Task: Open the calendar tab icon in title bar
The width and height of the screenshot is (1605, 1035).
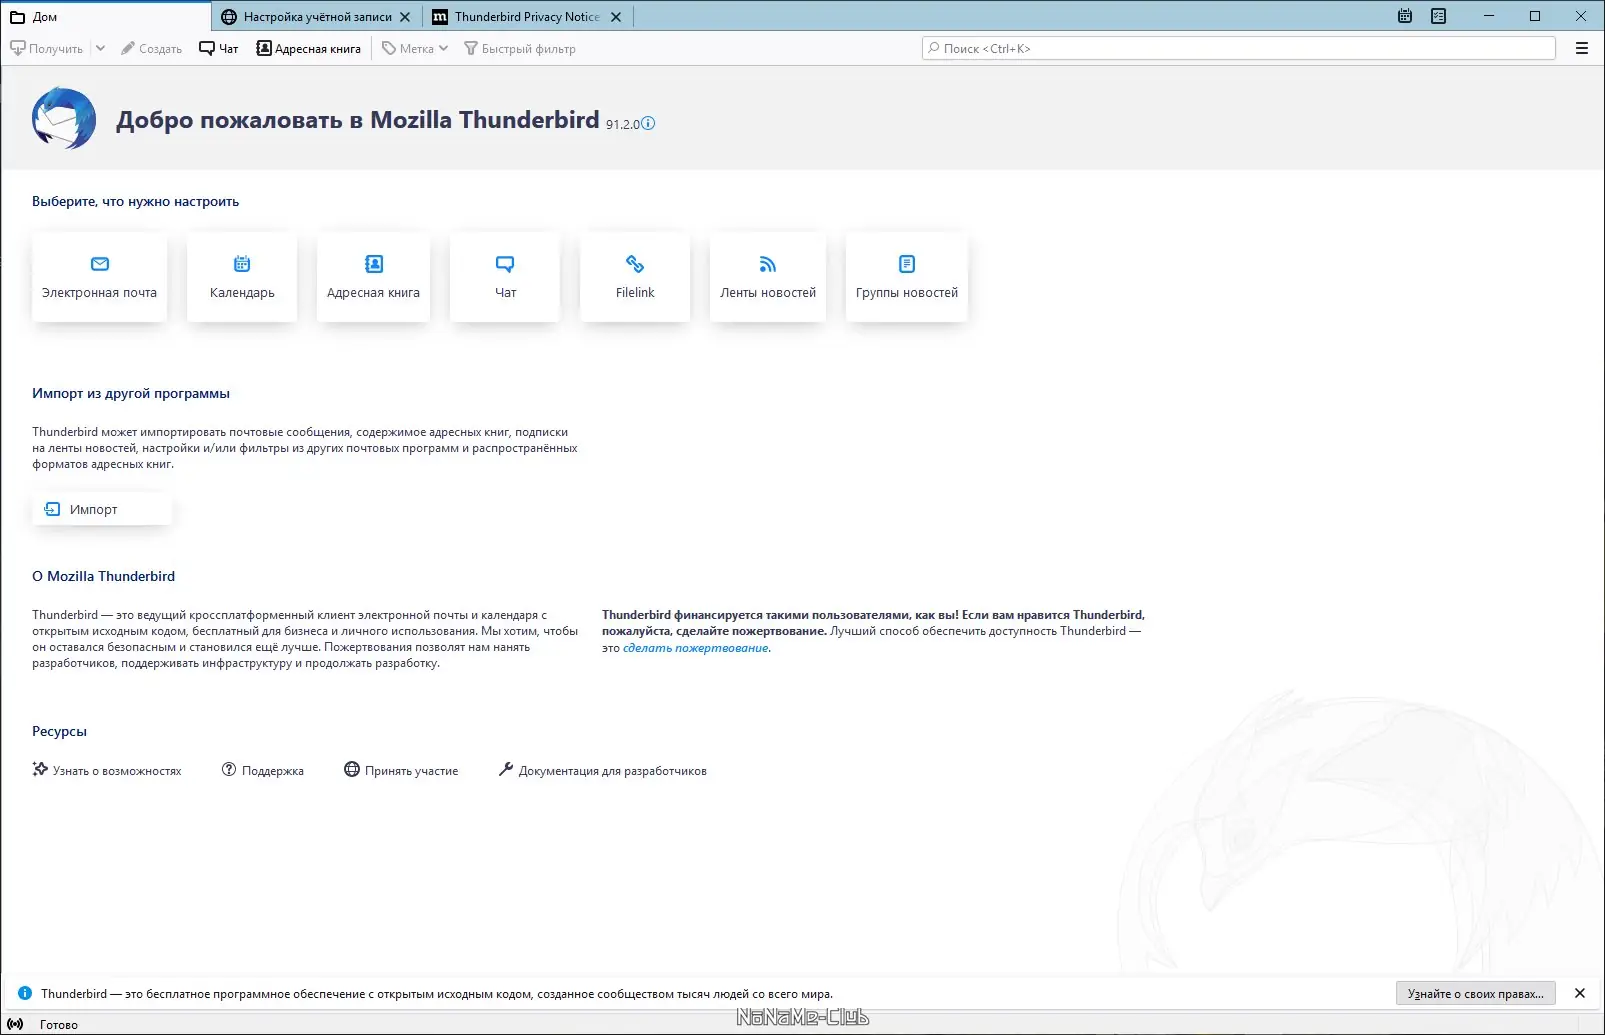Action: click(x=1405, y=16)
